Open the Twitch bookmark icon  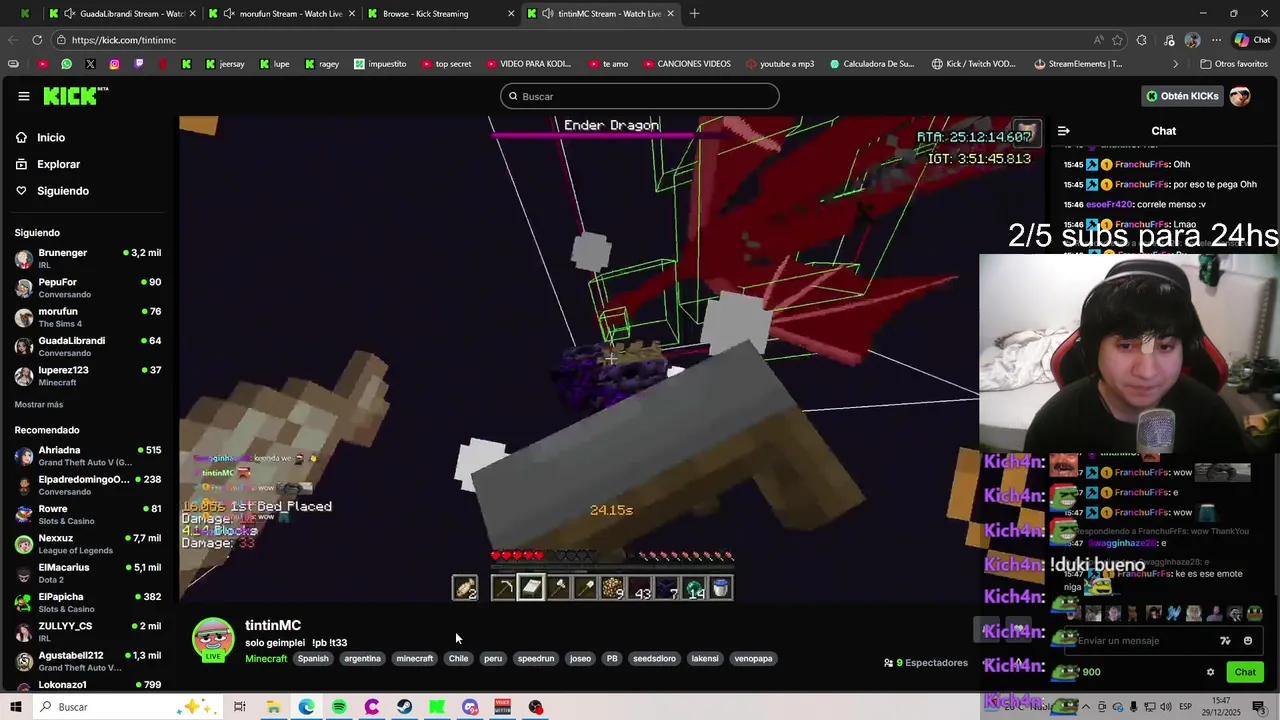[x=138, y=64]
